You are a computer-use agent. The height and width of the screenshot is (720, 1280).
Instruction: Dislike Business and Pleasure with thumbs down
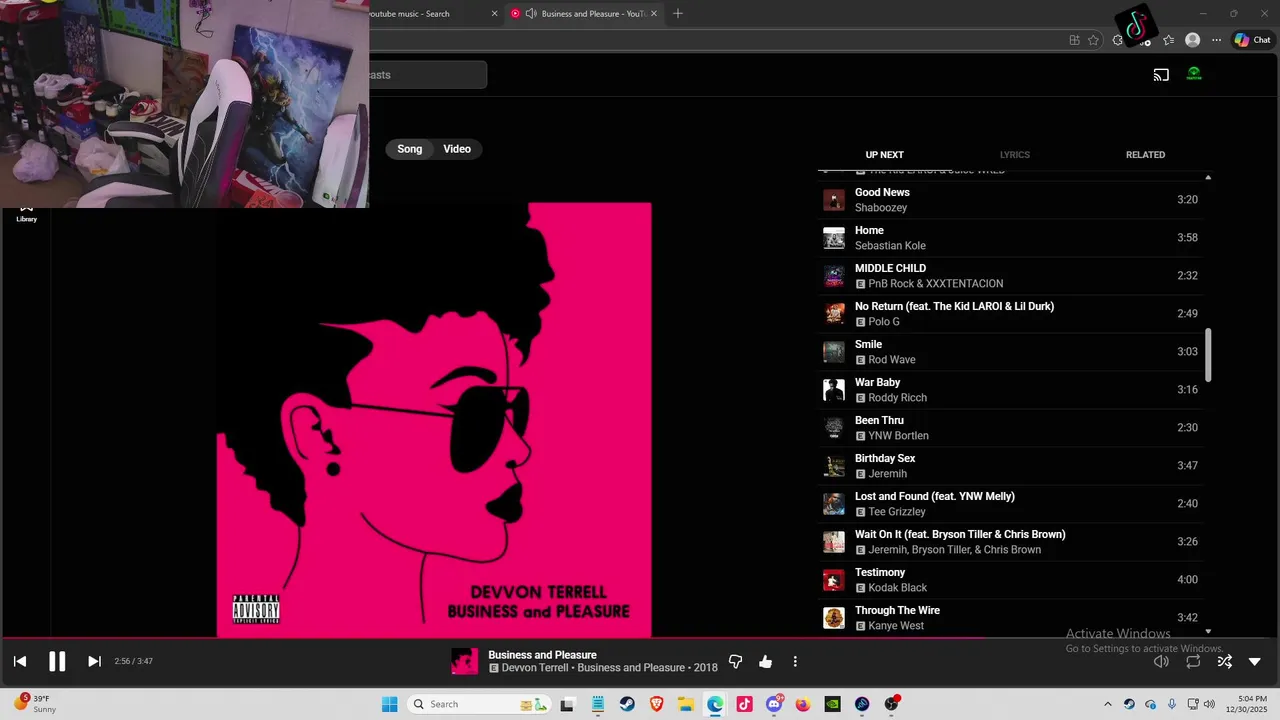pos(736,661)
